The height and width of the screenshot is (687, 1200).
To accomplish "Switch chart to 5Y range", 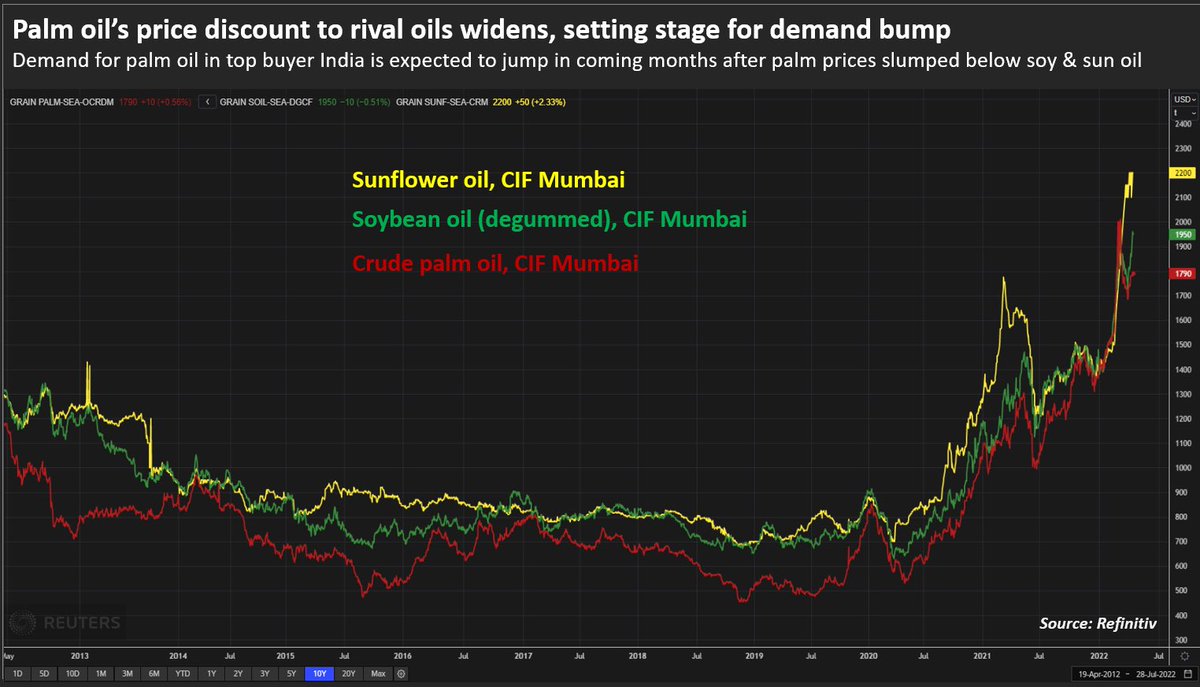I will coord(291,674).
